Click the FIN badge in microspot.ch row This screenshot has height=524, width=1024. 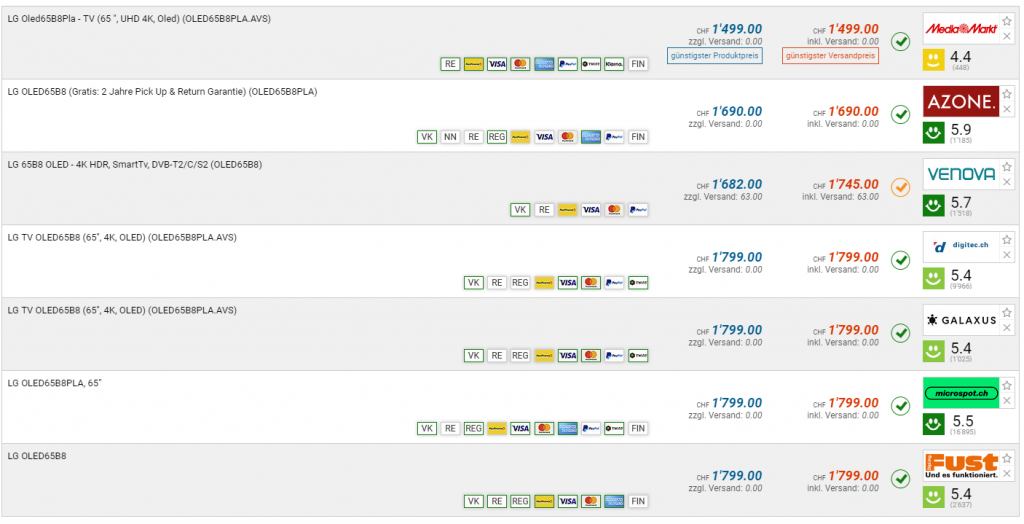(x=638, y=428)
